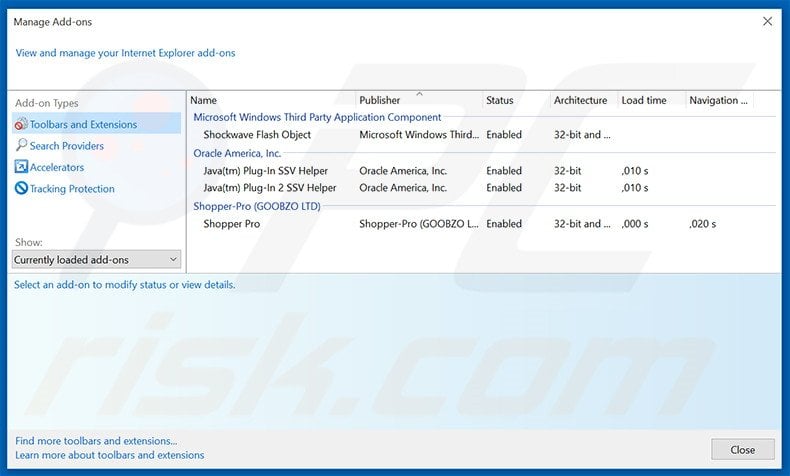790x476 pixels.
Task: Select Java Plug-In 2 SSV Helper row
Action: pyautogui.click(x=269, y=188)
